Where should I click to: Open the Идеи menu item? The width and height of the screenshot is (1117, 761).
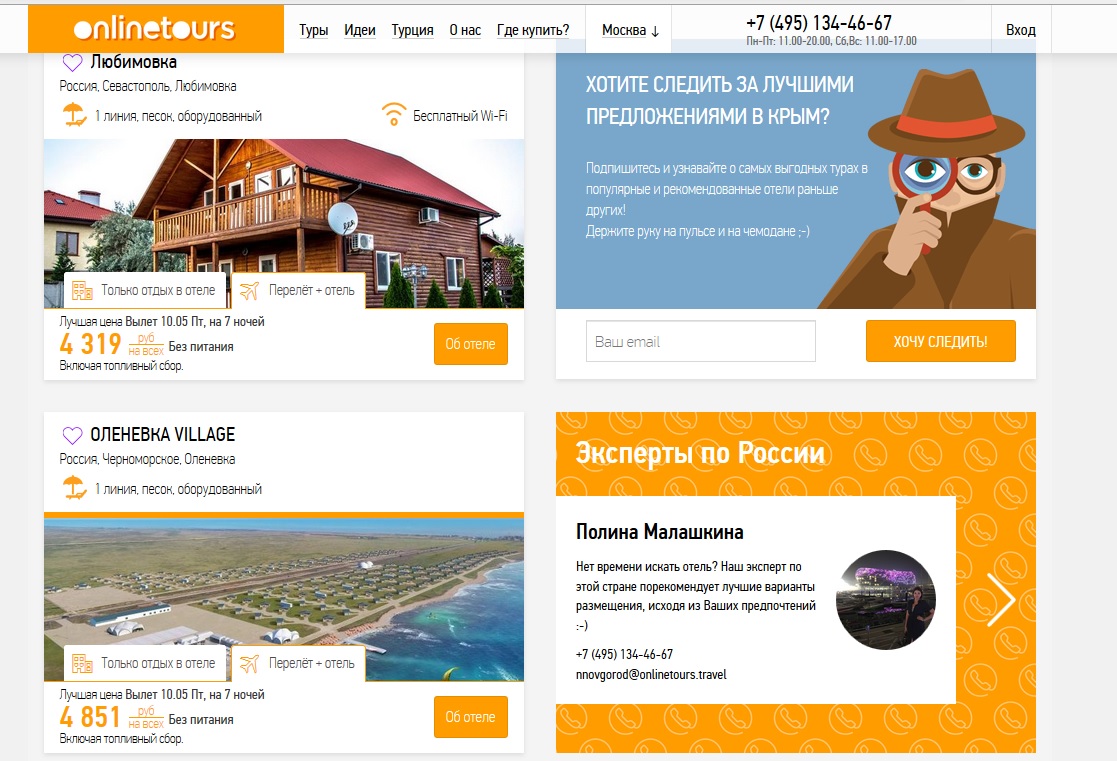(360, 30)
